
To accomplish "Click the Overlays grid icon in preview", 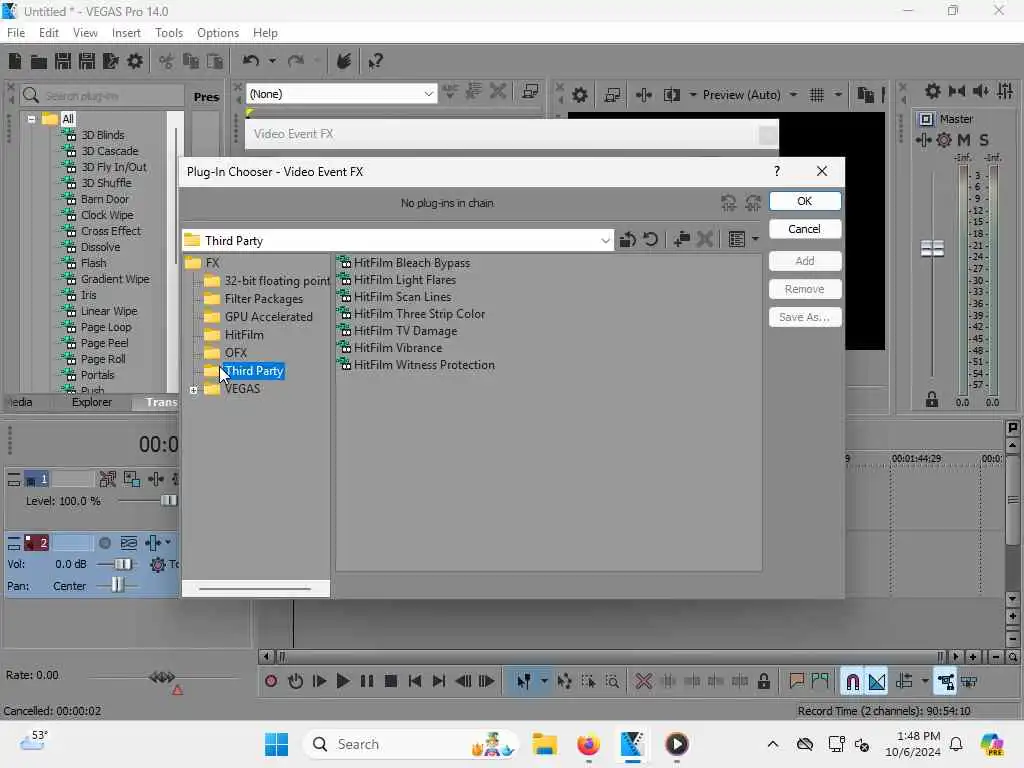I will [x=817, y=95].
